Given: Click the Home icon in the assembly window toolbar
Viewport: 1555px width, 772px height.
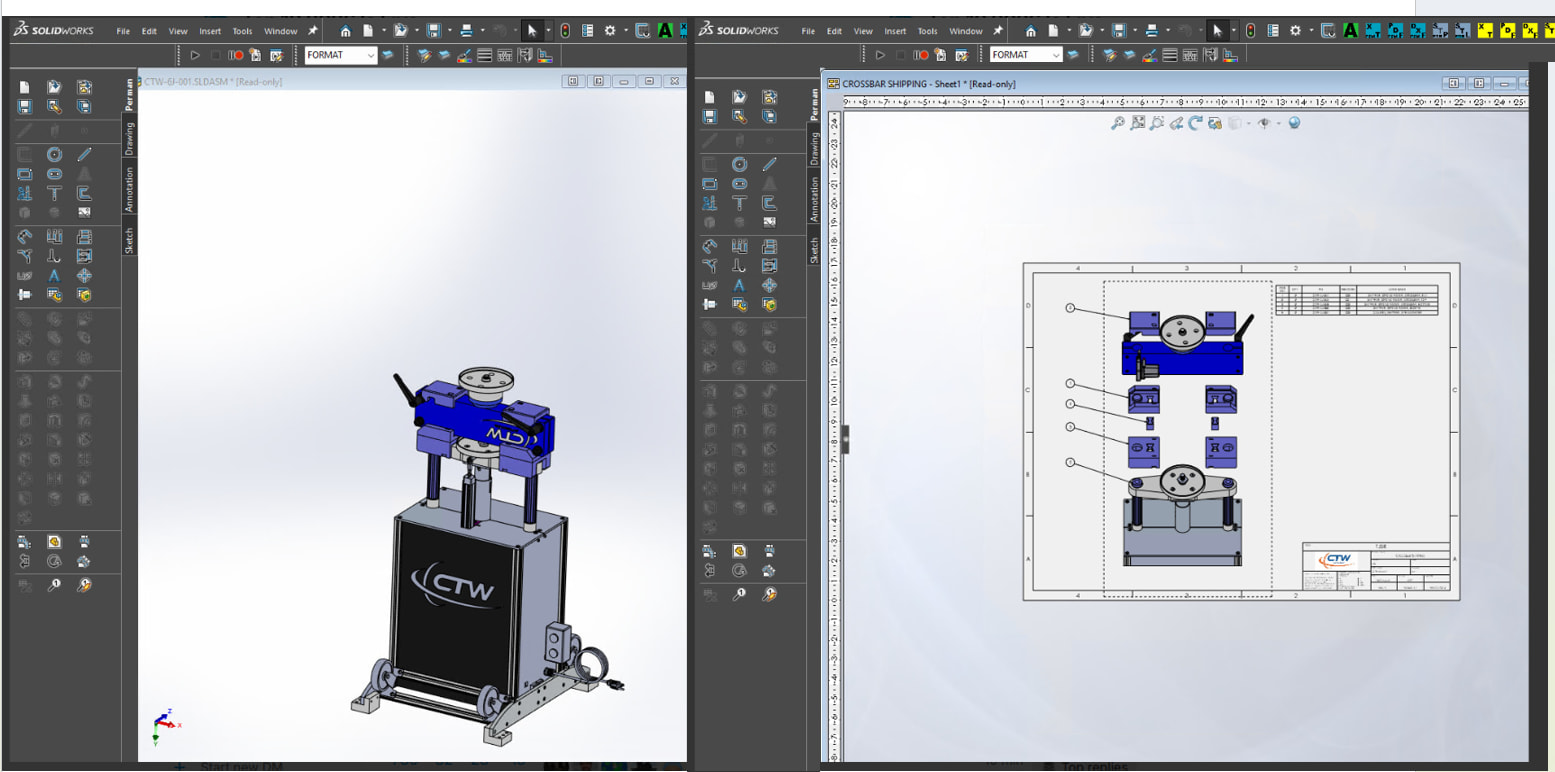Looking at the screenshot, I should tap(345, 31).
